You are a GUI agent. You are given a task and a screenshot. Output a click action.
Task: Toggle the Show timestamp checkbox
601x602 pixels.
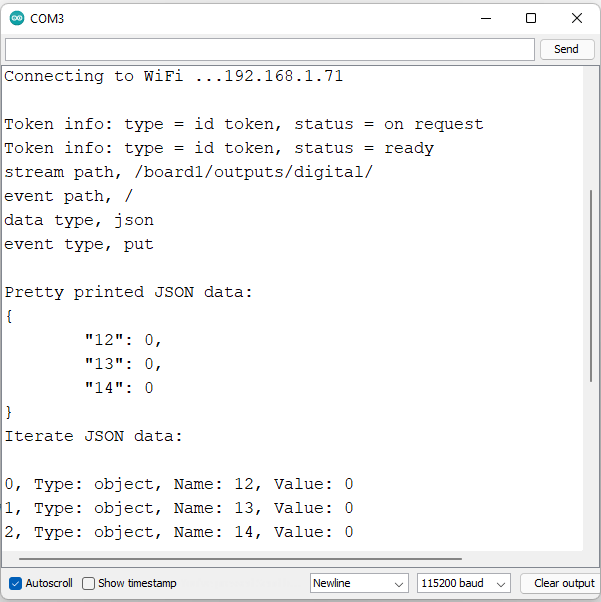[x=89, y=583]
